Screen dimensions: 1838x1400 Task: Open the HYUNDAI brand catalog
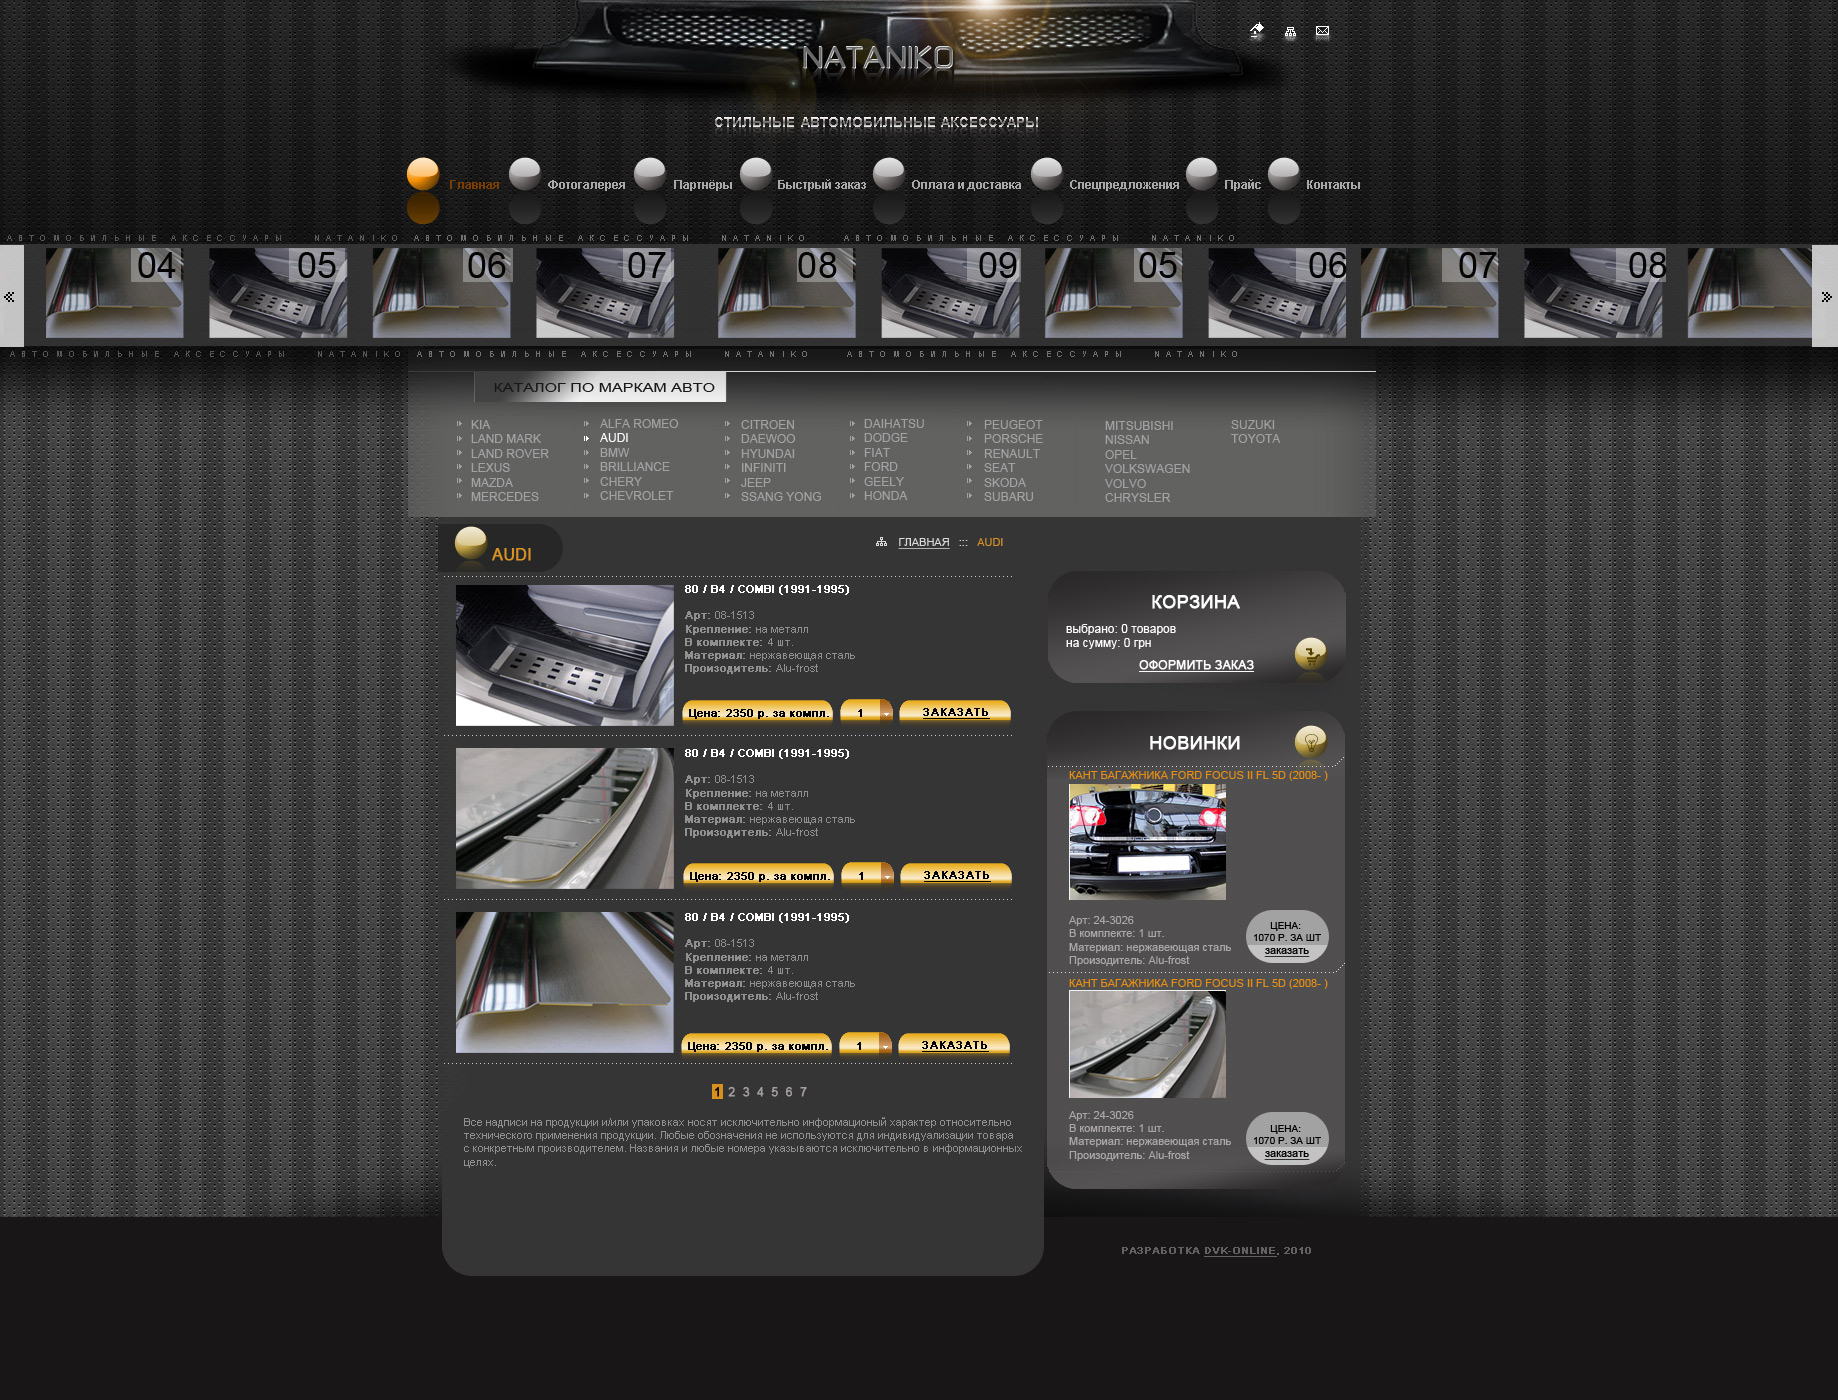point(768,454)
